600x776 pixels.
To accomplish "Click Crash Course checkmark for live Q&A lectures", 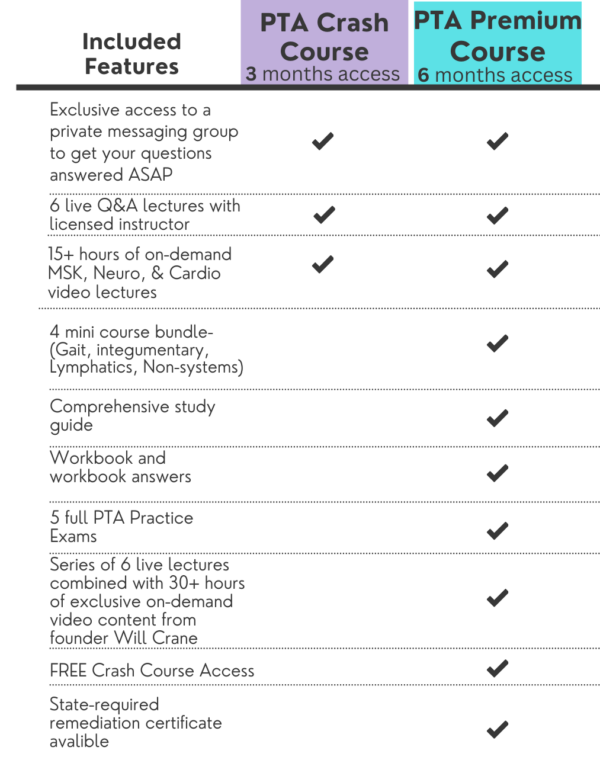I will click(322, 214).
